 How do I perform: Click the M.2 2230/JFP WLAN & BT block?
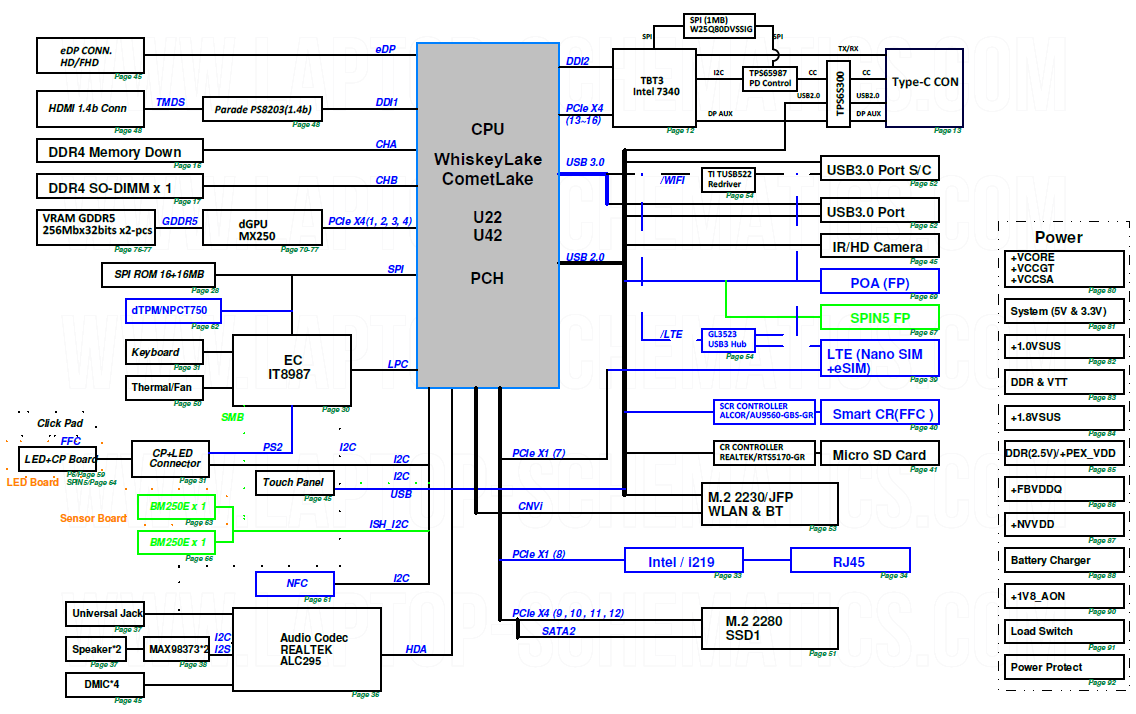(769, 504)
